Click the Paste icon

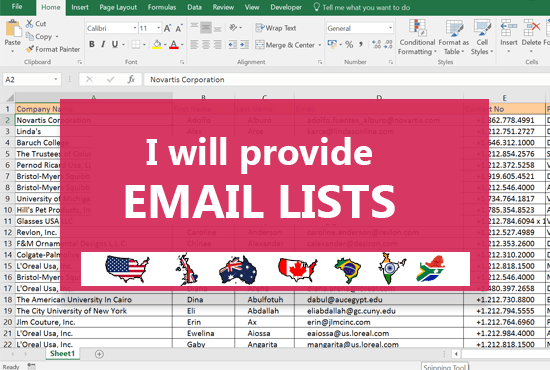[x=13, y=29]
